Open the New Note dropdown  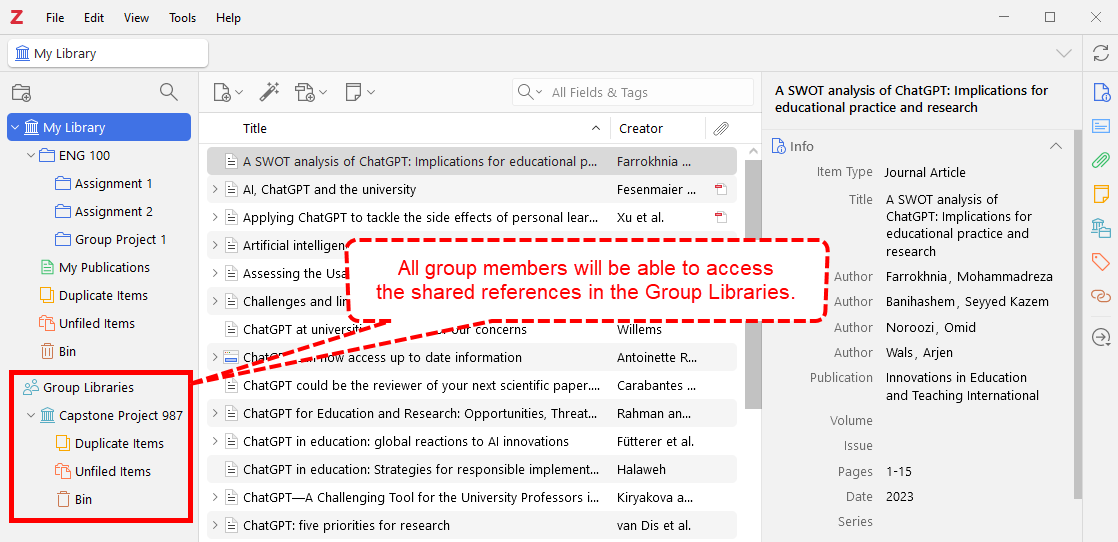(360, 92)
